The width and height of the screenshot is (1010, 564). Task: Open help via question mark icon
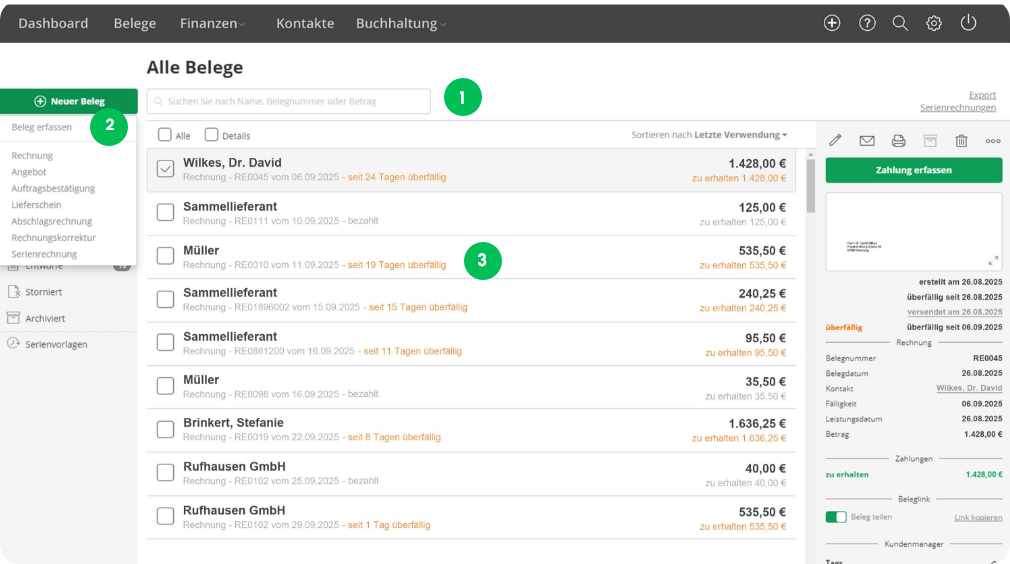867,23
